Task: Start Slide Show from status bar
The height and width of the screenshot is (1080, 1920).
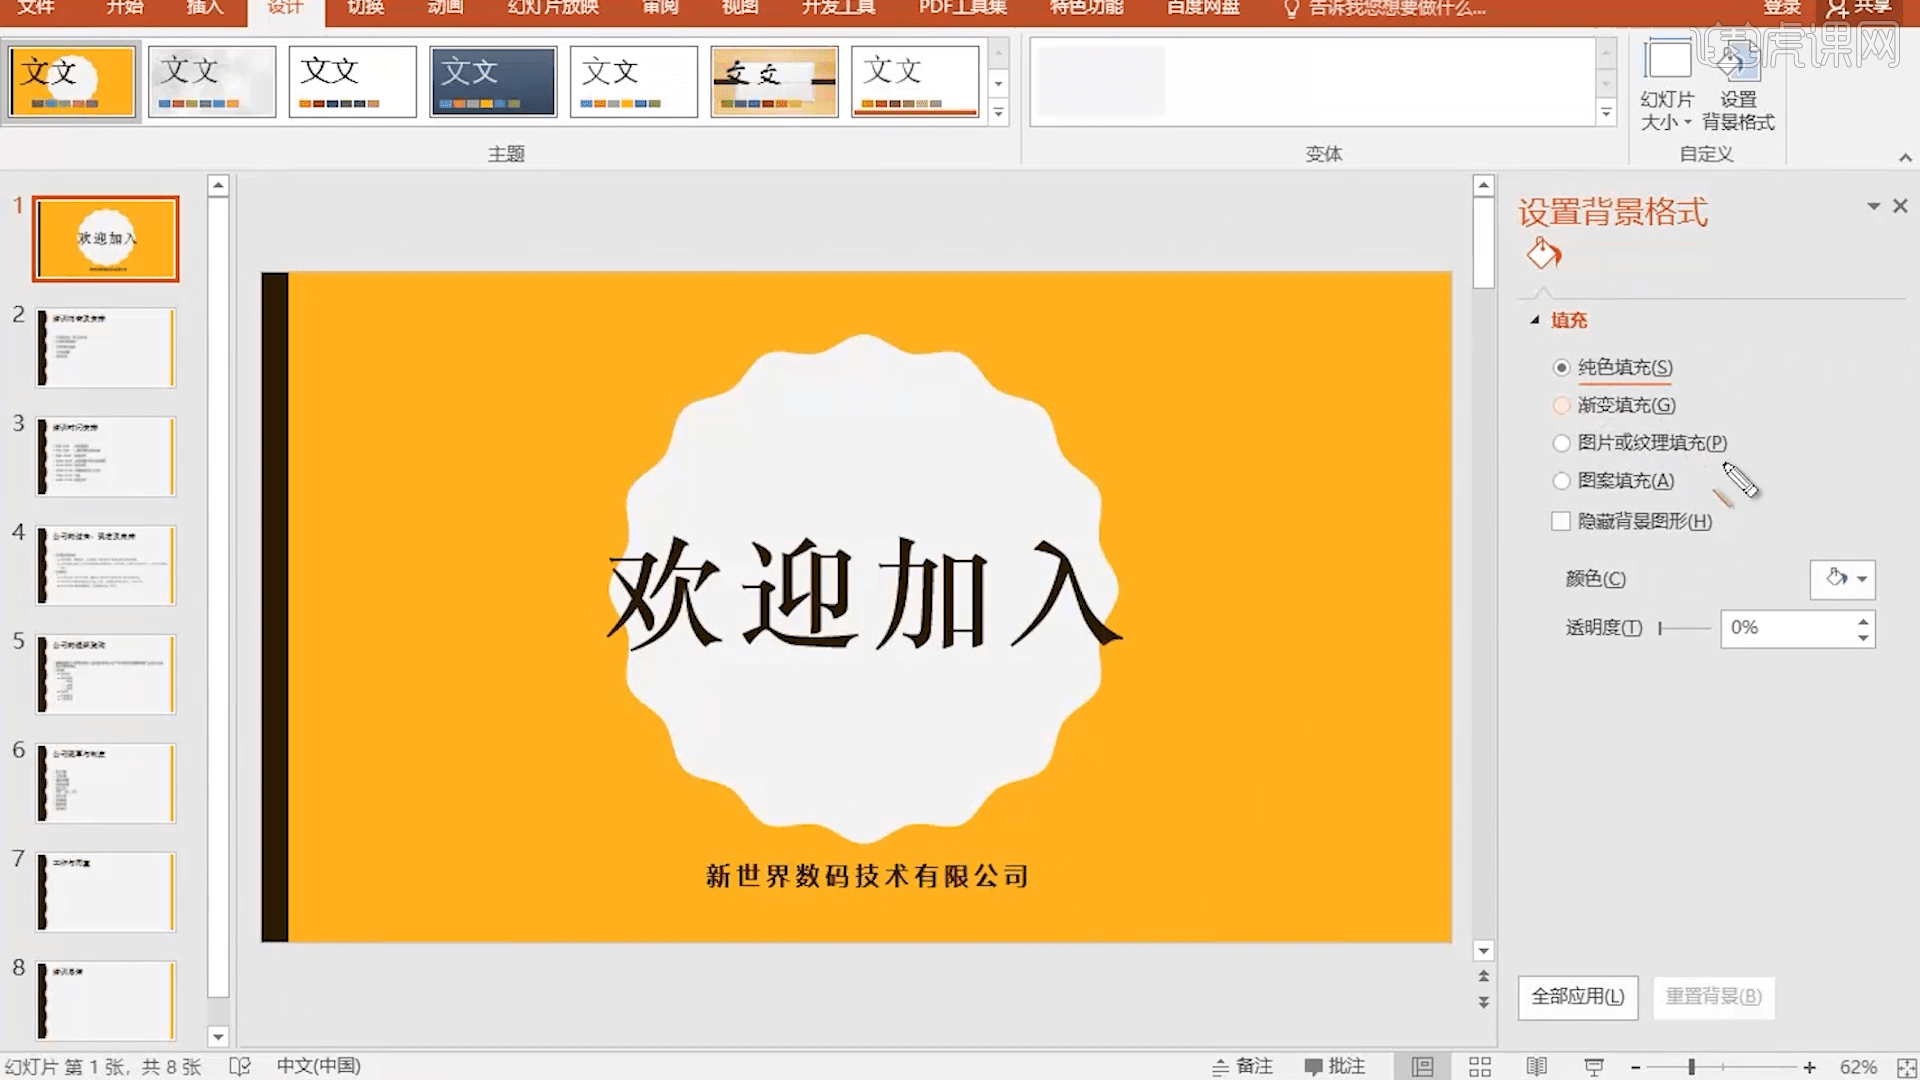Action: 1594,1066
